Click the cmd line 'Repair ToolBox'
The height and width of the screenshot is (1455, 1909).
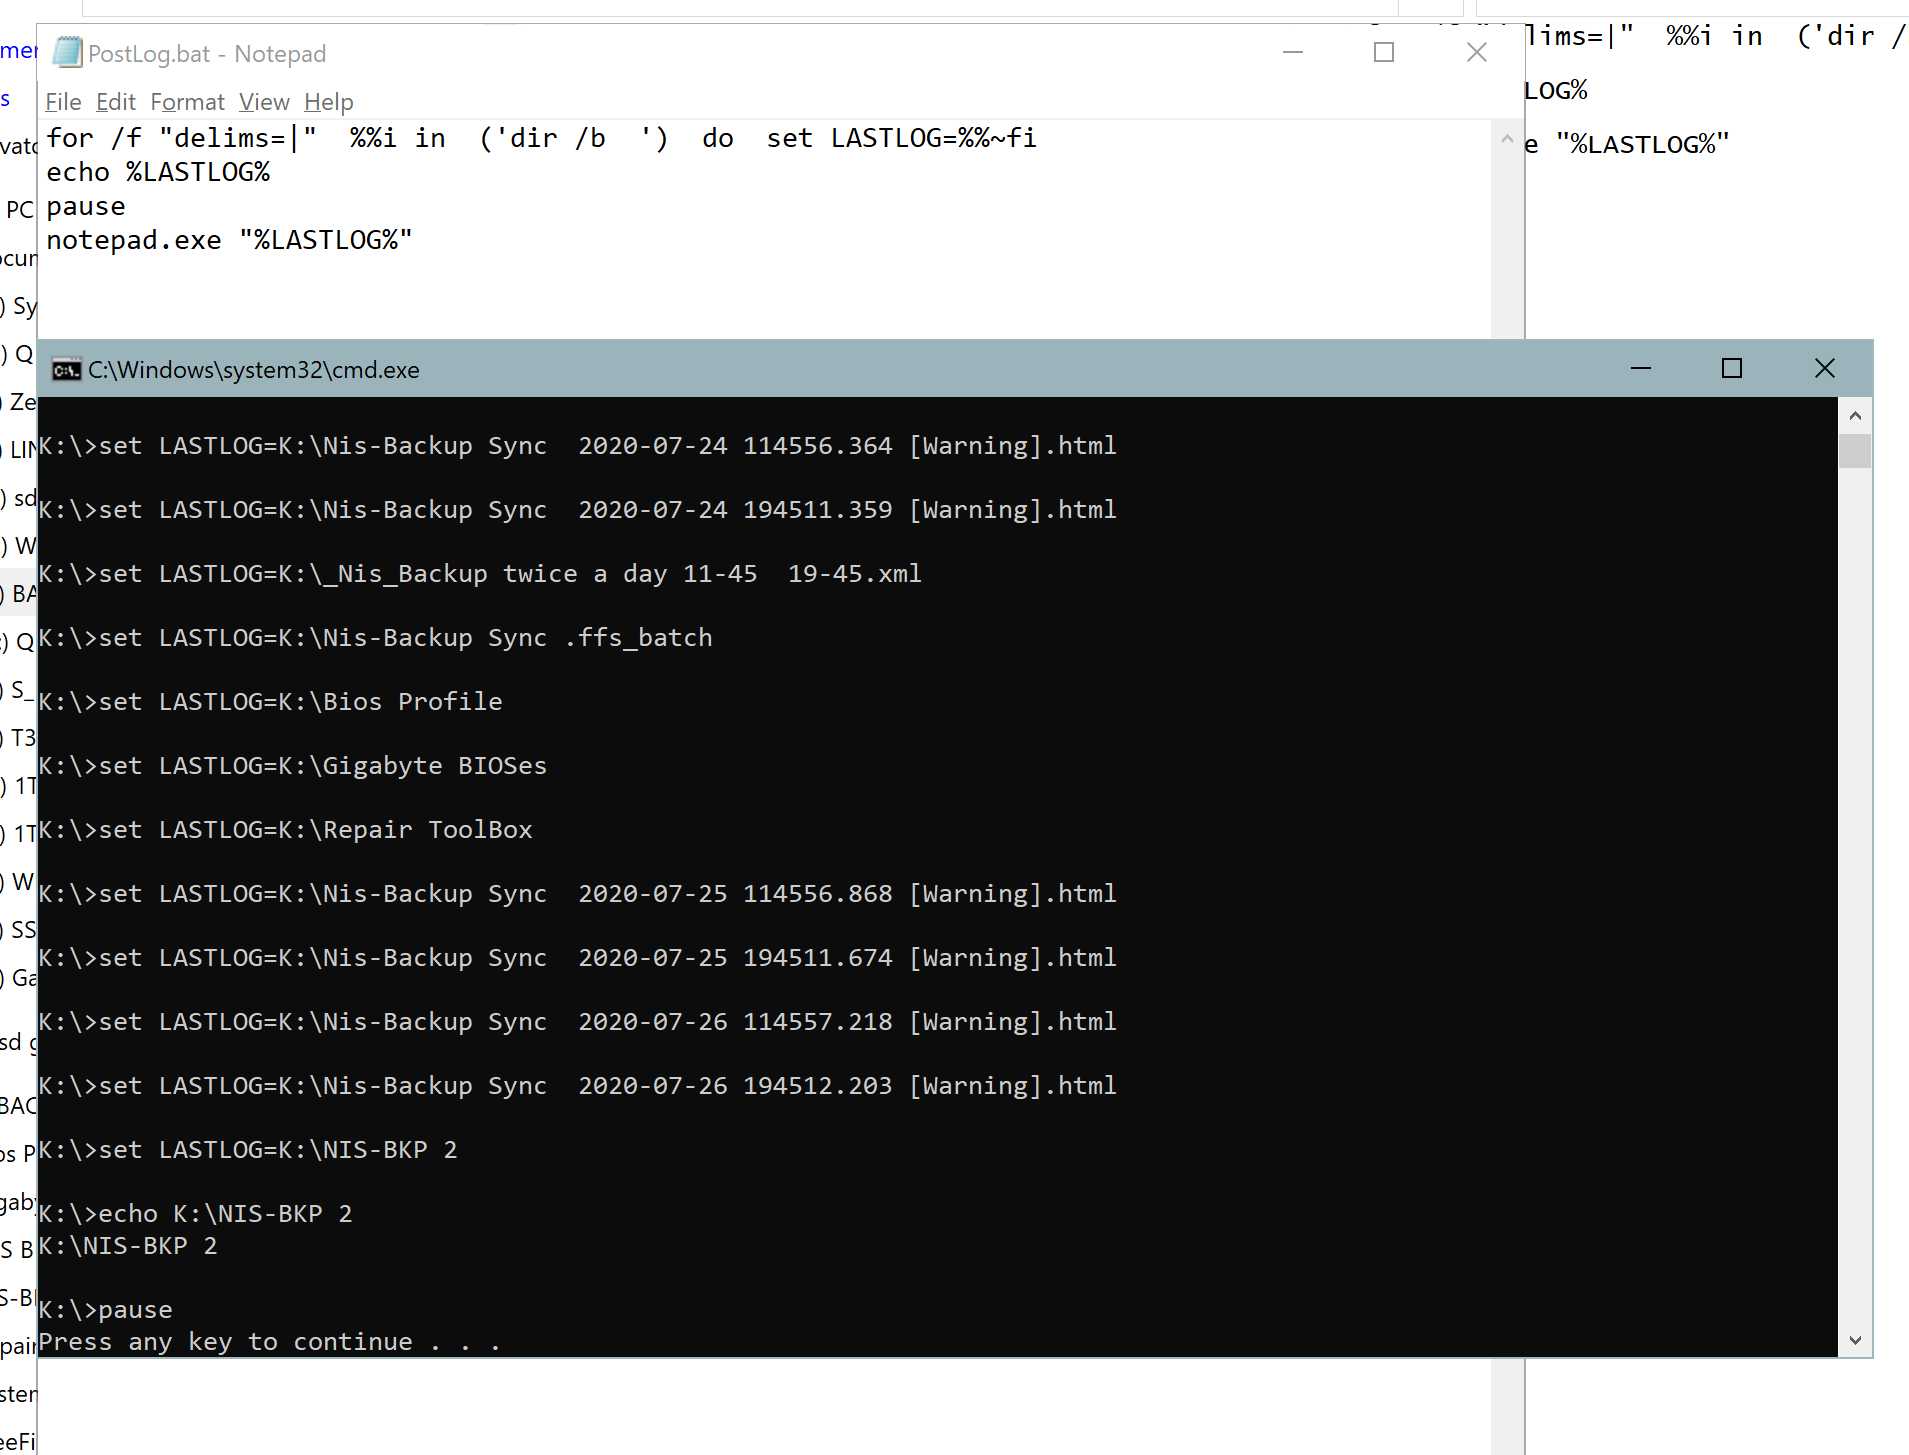(285, 830)
